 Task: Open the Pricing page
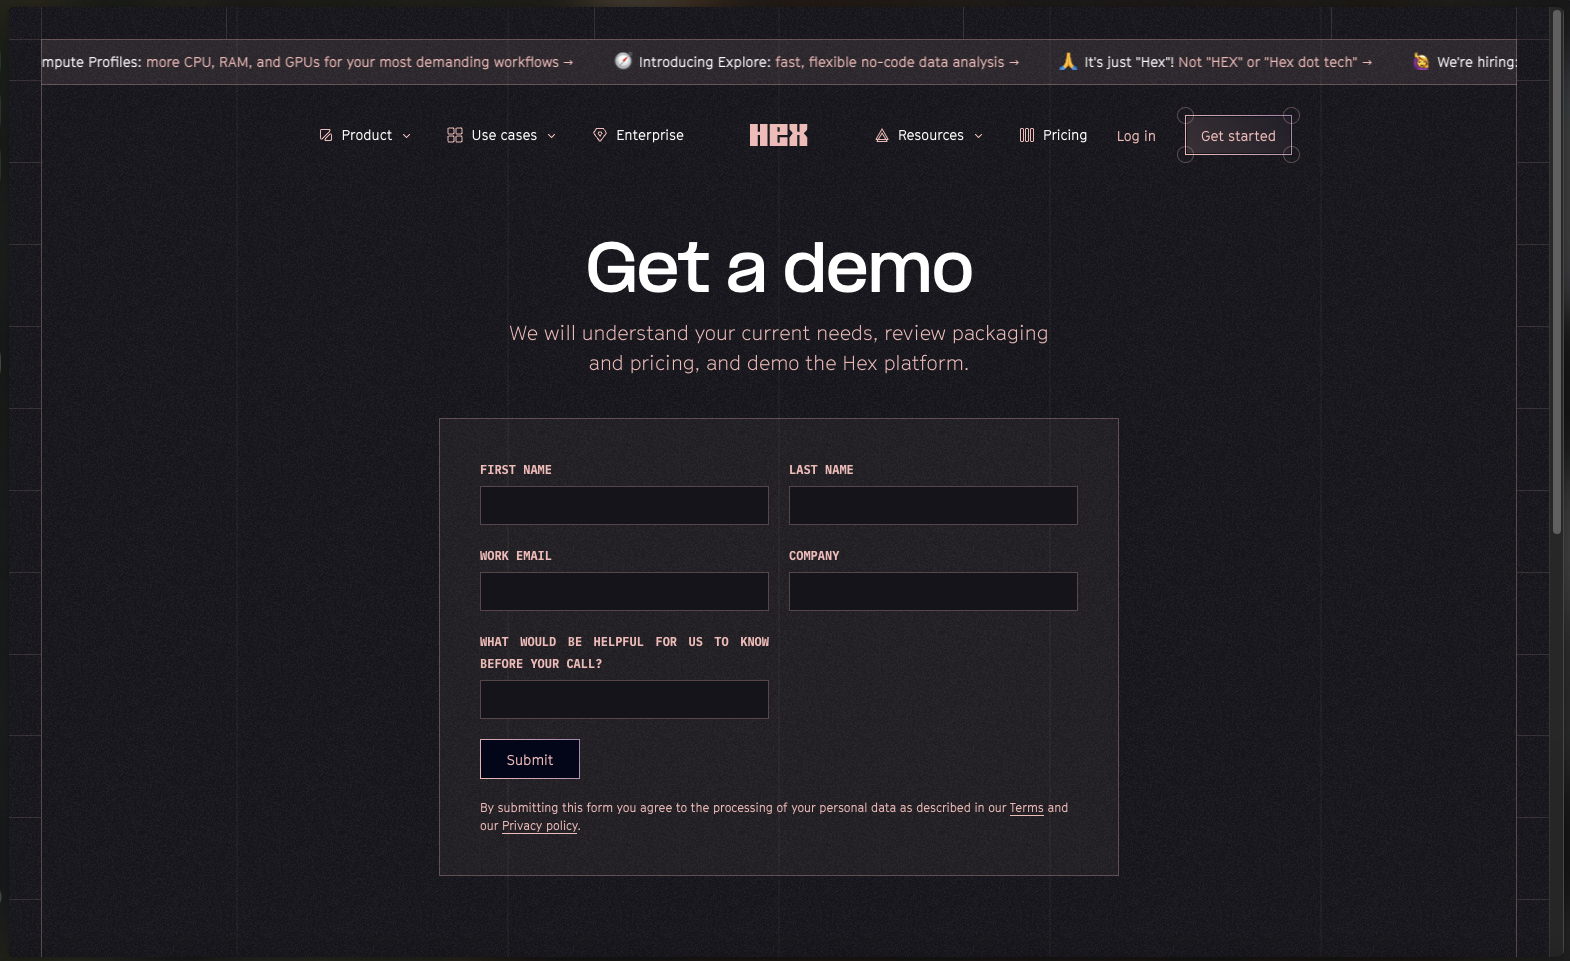click(x=1053, y=135)
